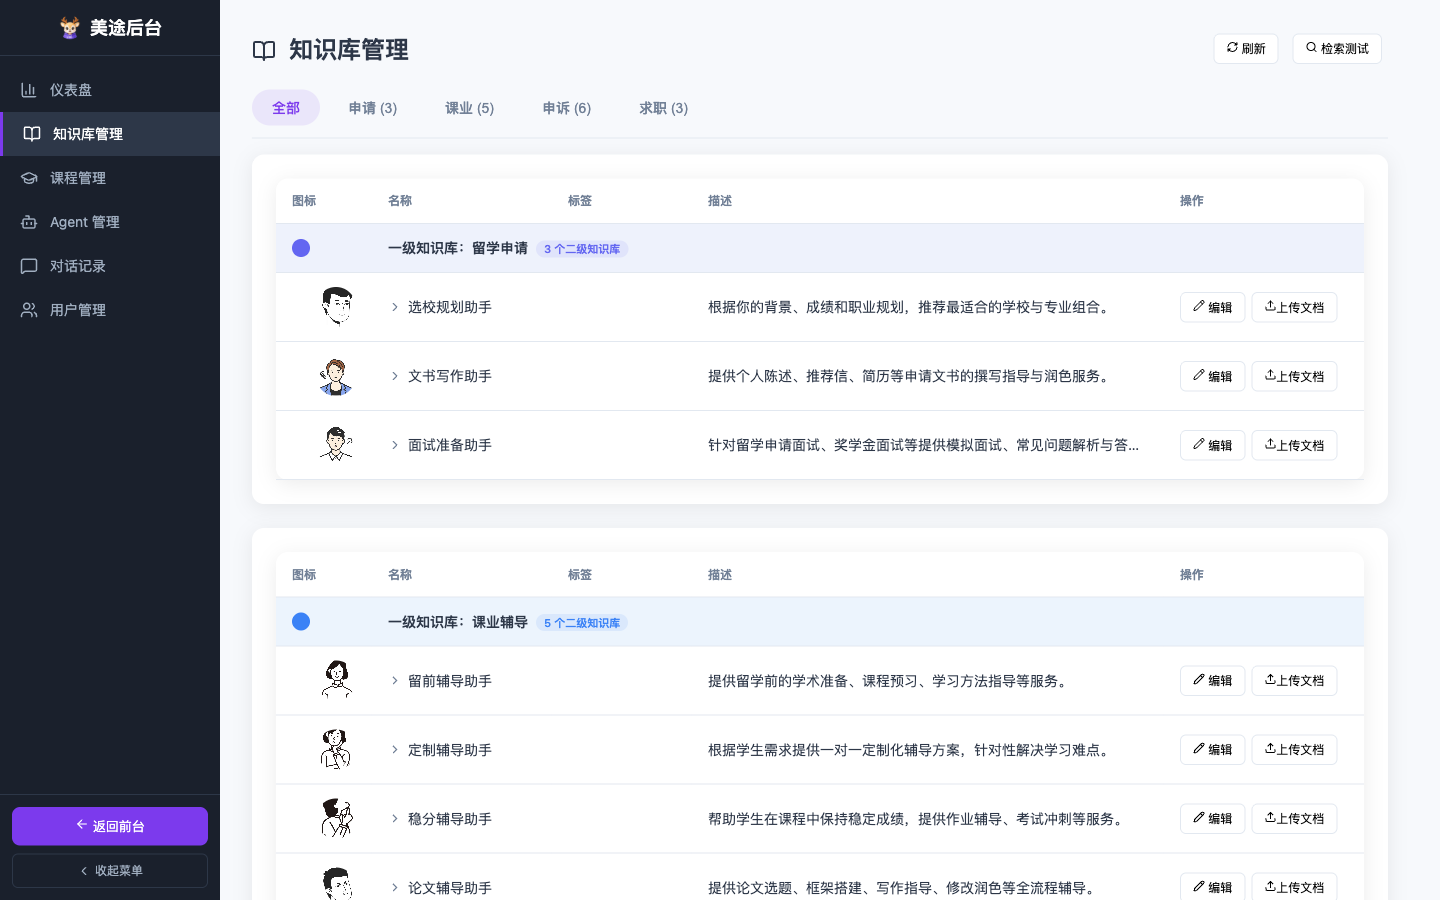
Task: Open 仪表盘 from the sidebar
Action: tap(110, 90)
